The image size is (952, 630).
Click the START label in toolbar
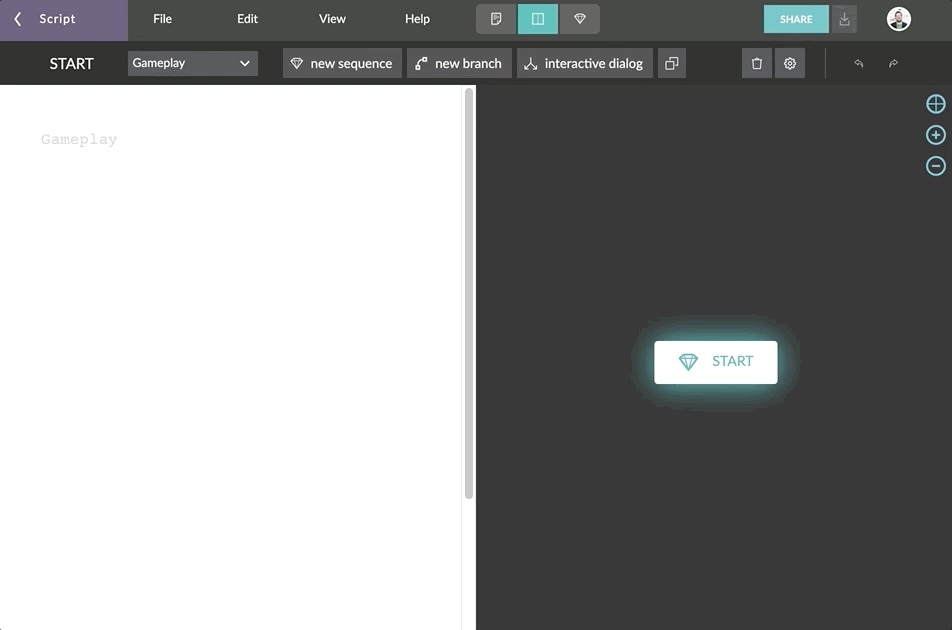point(72,64)
